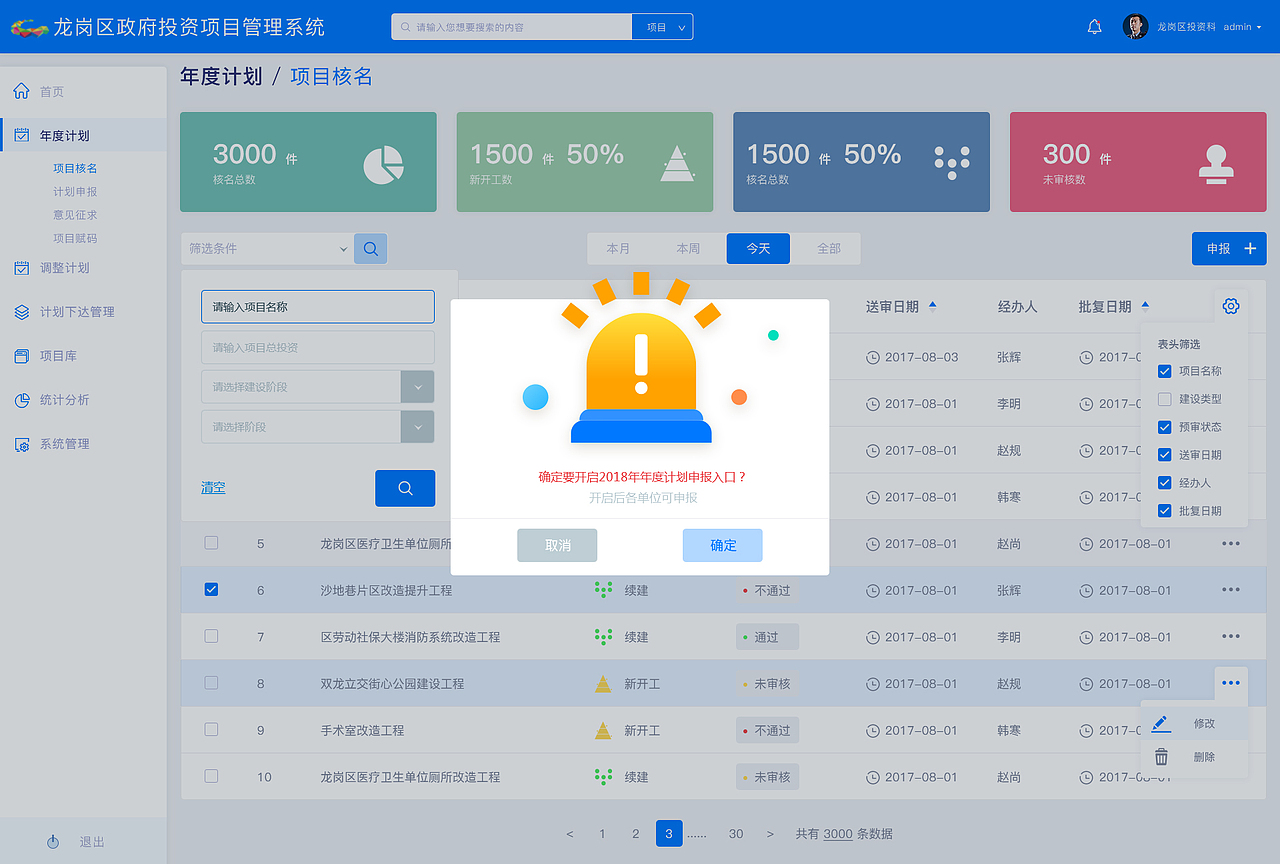The image size is (1280, 864).
Task: Click the 清空 link to clear filters
Action: point(213,487)
